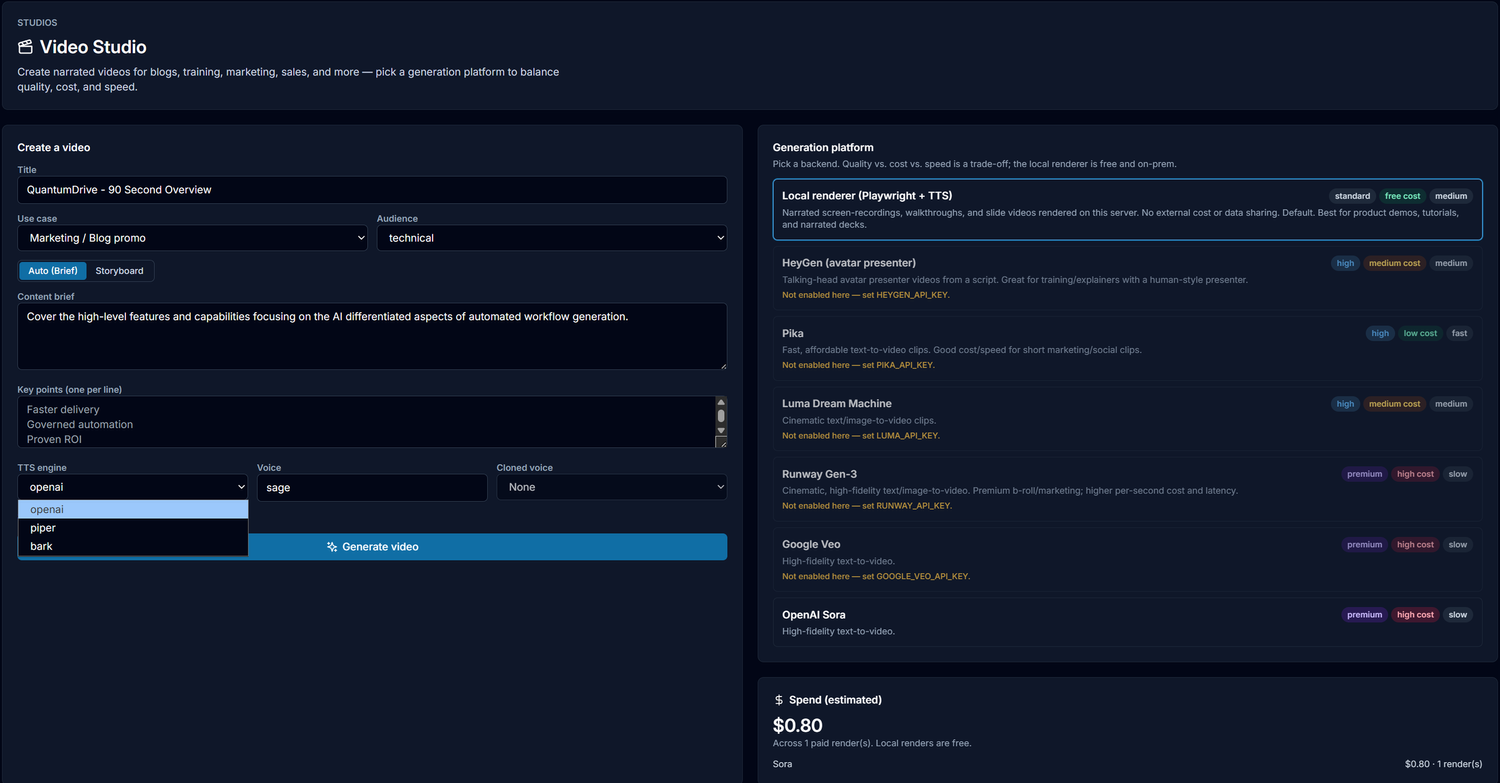The image size is (1500, 783).
Task: Open the Use case dropdown
Action: (192, 238)
